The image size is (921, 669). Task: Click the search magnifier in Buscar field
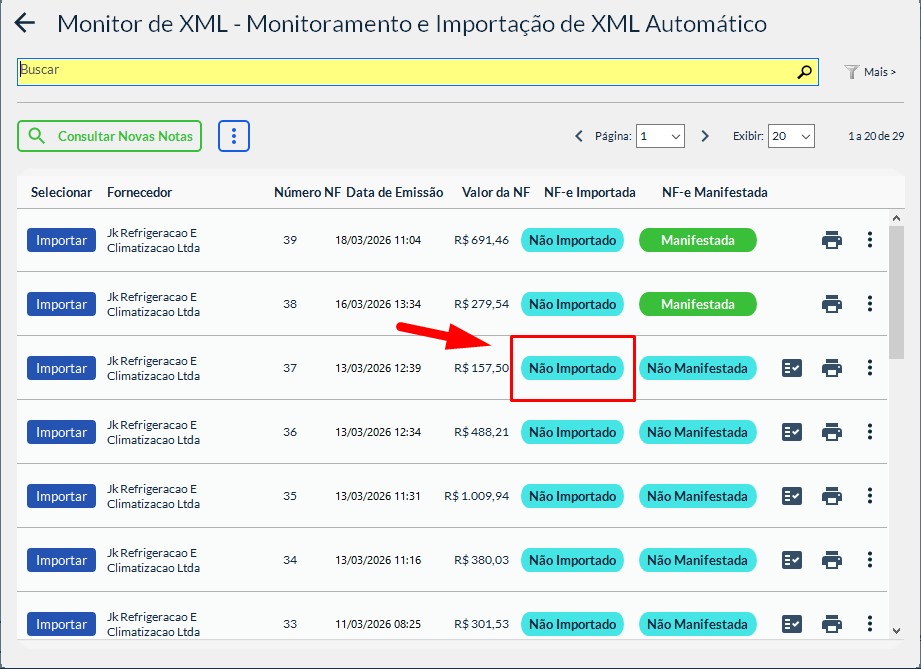click(x=804, y=72)
